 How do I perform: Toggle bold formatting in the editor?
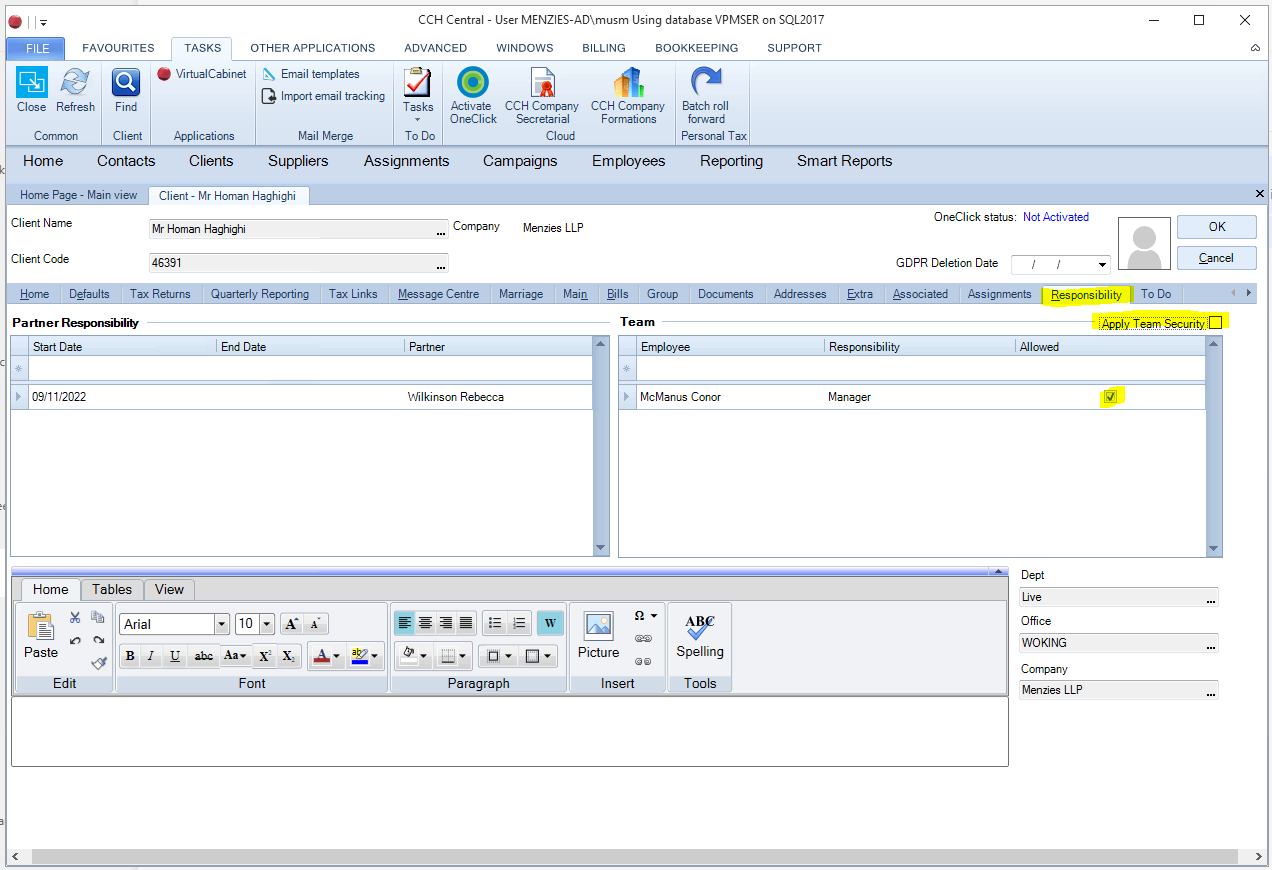(130, 656)
